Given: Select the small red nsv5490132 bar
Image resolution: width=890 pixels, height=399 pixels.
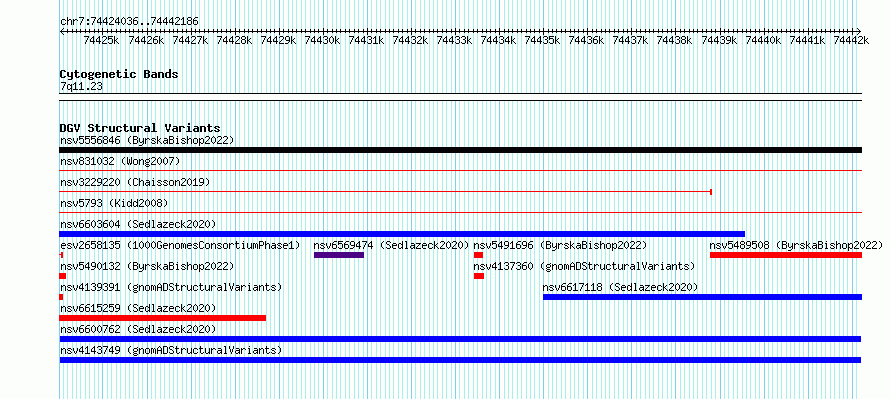Looking at the screenshot, I should (62, 276).
